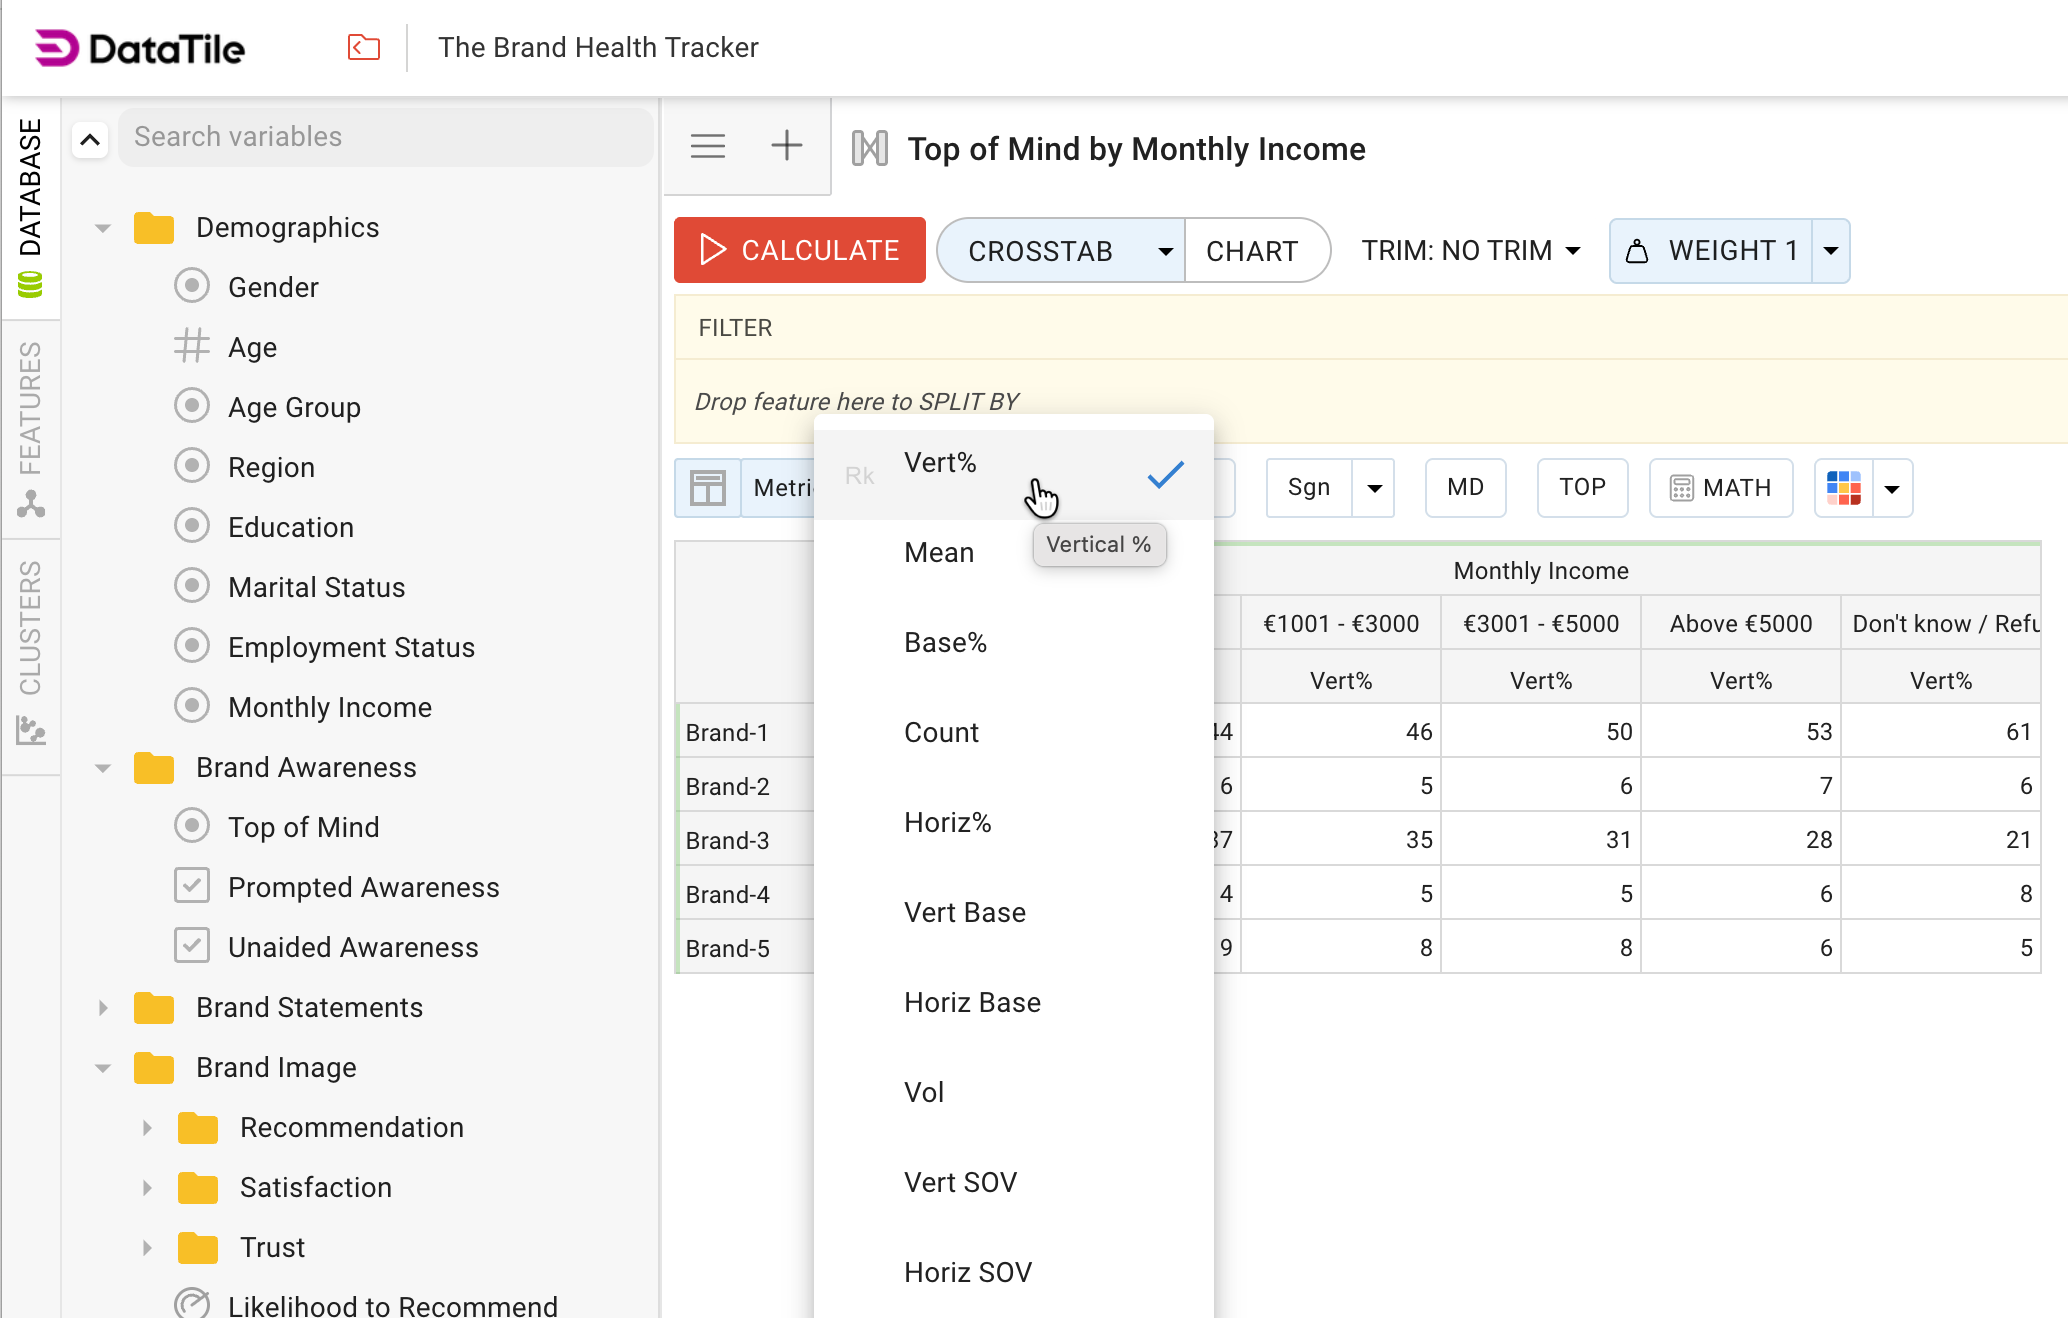Click the Brand Statements folder icon
Viewport: 2068px width, 1318px height.
154,1007
